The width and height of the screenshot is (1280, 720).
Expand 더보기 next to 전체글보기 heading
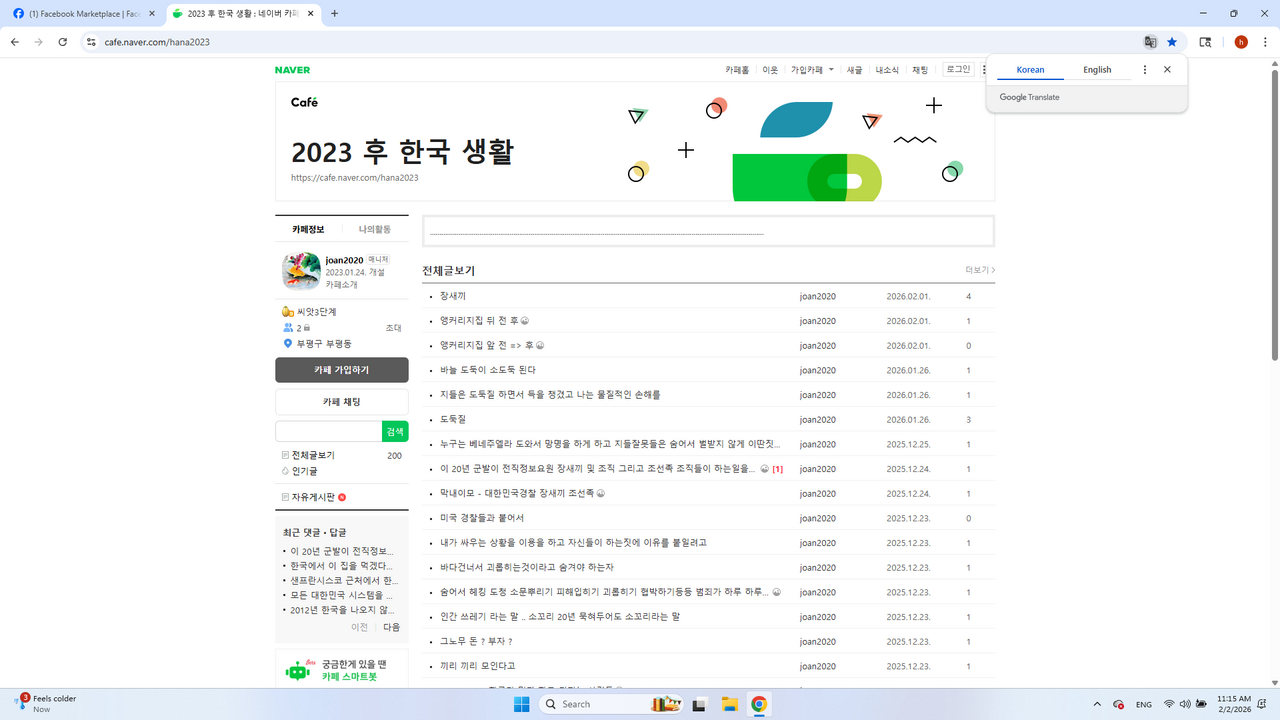(x=979, y=270)
